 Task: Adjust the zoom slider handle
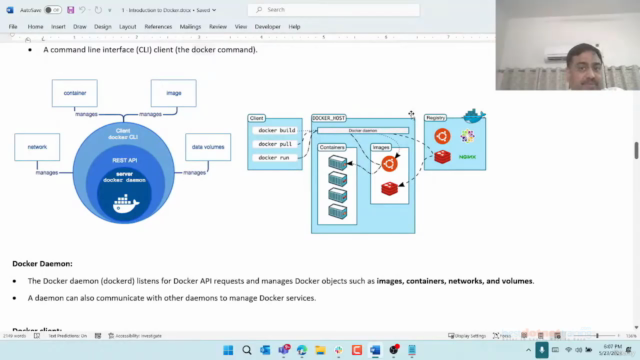[x=597, y=336]
